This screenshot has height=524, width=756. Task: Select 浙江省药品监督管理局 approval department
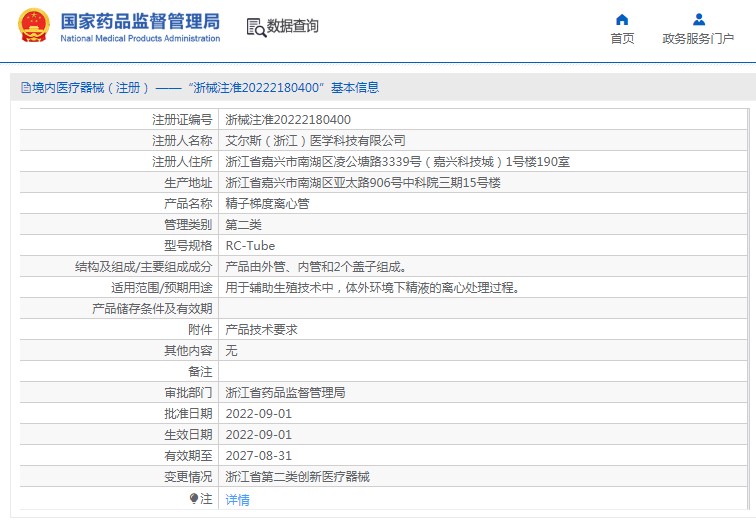[x=285, y=393]
